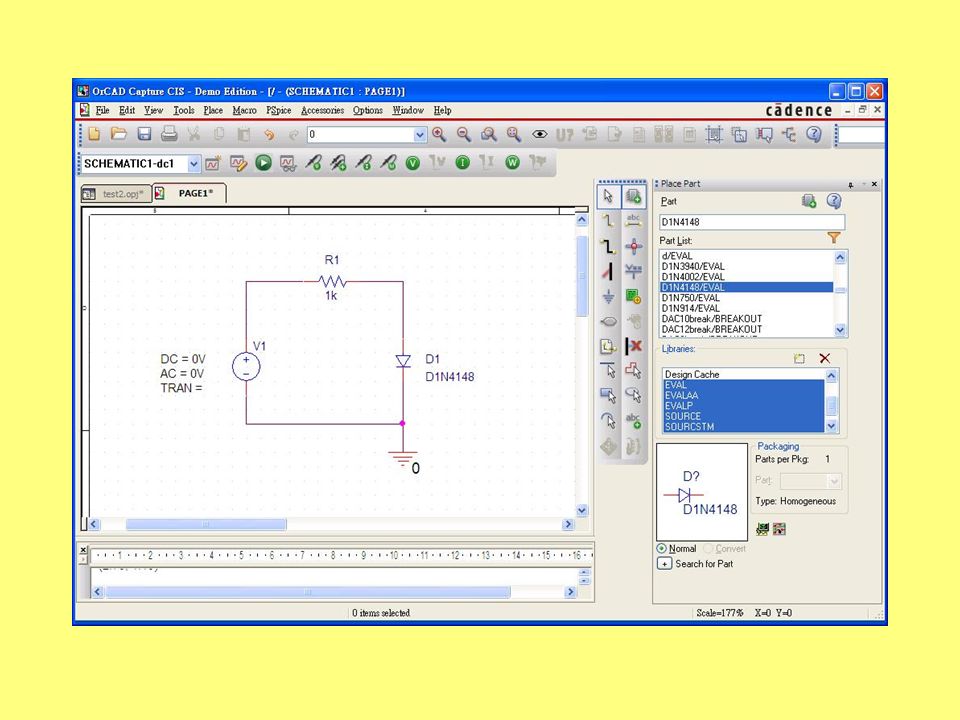The width and height of the screenshot is (960, 720).
Task: Edit the simulation profile settings
Action: tap(238, 163)
